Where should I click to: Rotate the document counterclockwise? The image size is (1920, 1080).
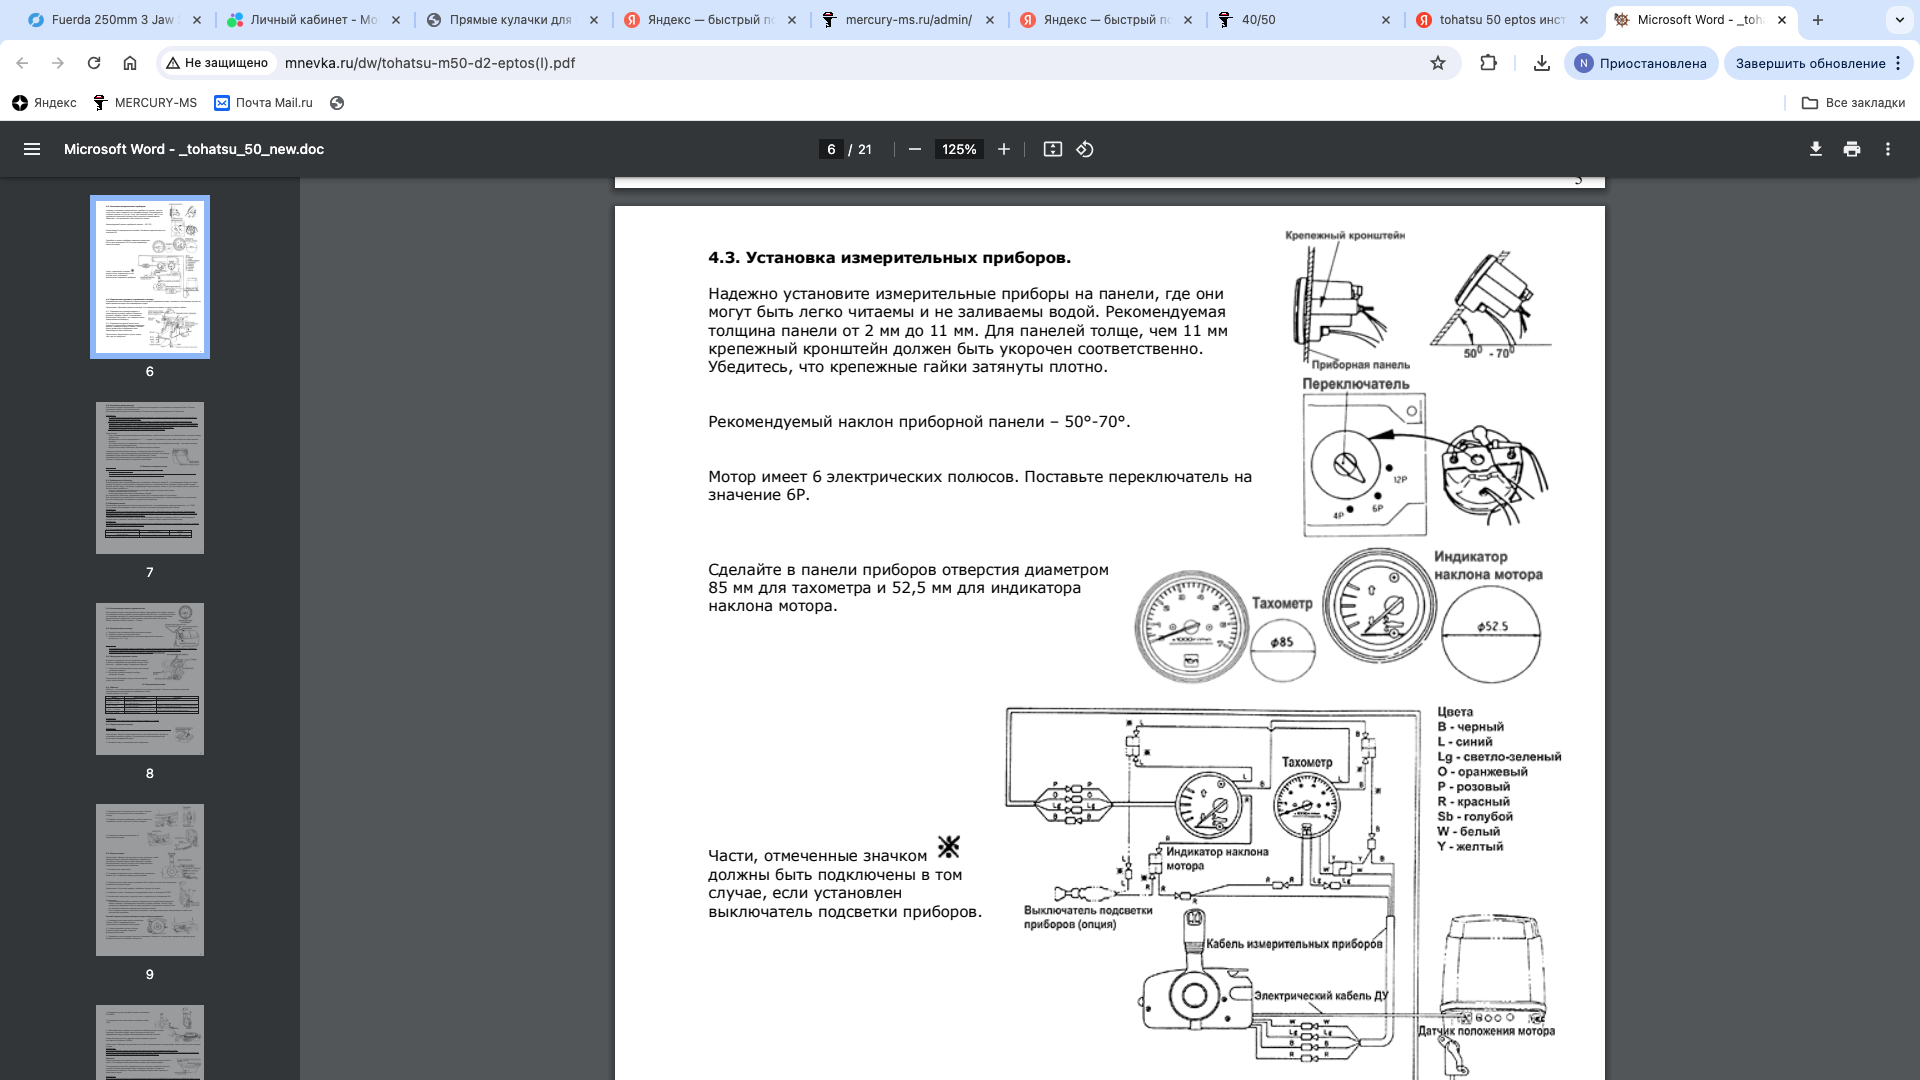tap(1085, 149)
